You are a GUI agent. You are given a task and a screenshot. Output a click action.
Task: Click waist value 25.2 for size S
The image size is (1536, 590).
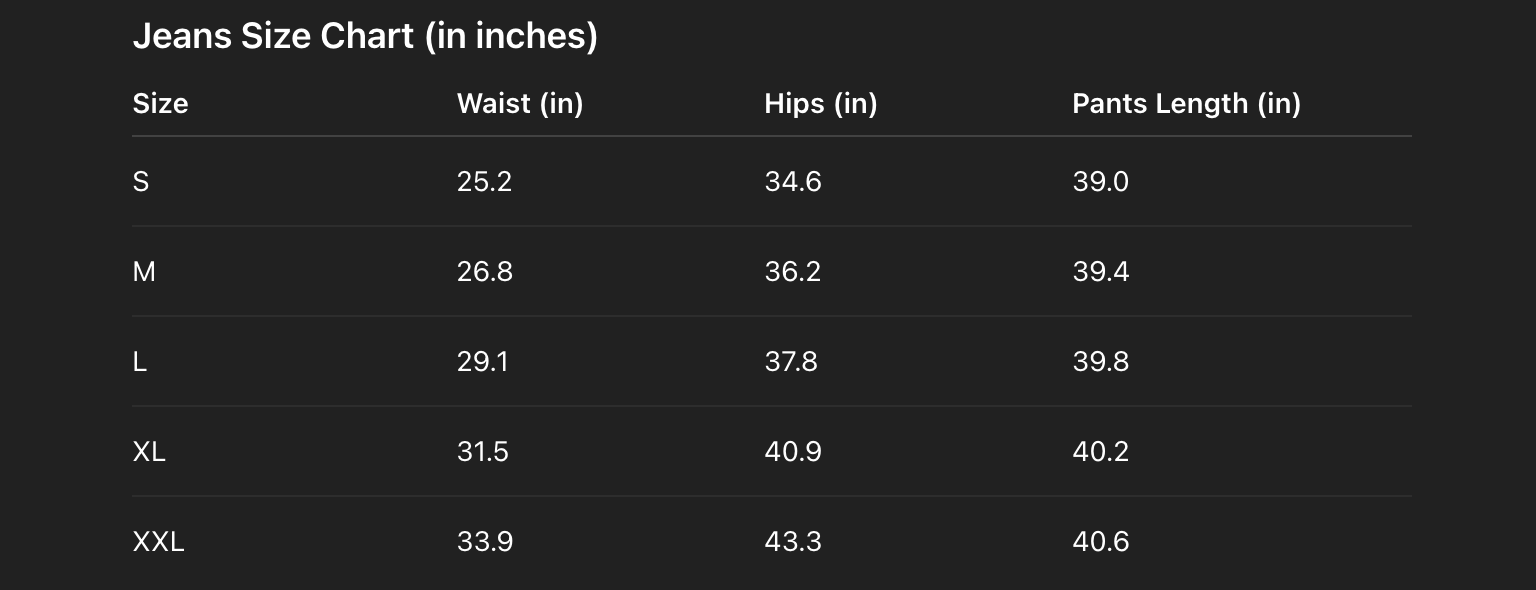(x=484, y=182)
